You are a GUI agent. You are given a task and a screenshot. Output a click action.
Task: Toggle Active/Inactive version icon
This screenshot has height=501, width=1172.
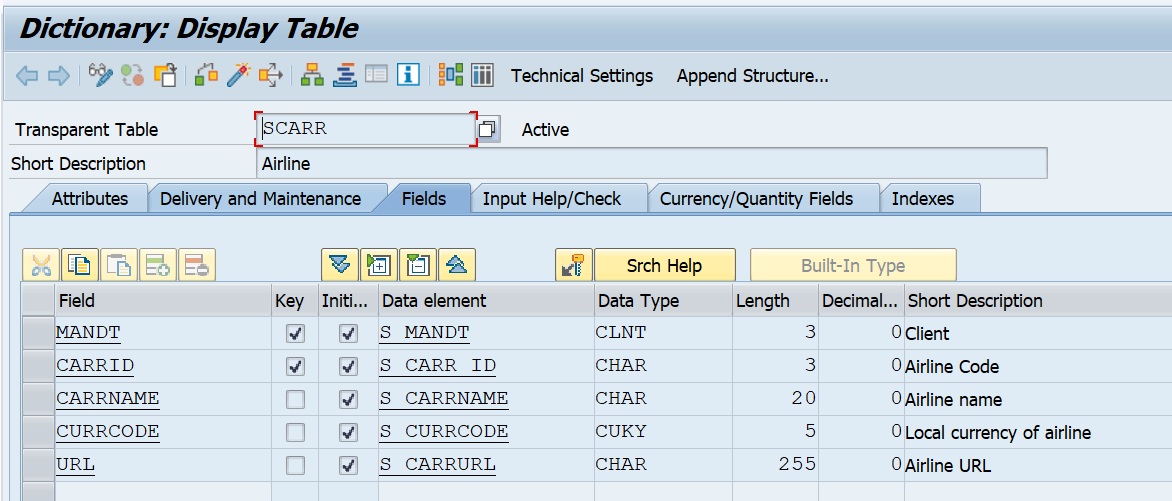click(132, 75)
